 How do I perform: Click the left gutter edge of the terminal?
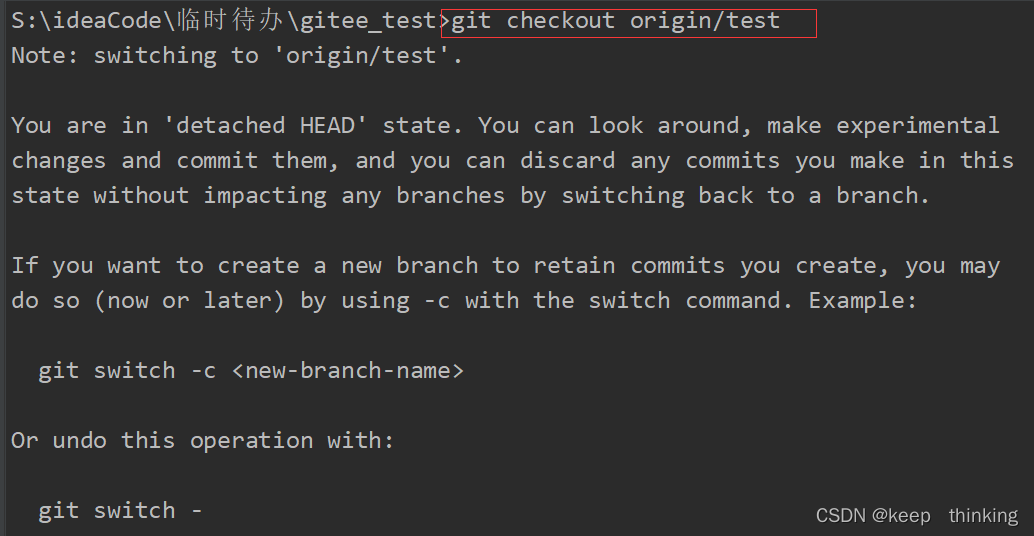(x=3, y=268)
